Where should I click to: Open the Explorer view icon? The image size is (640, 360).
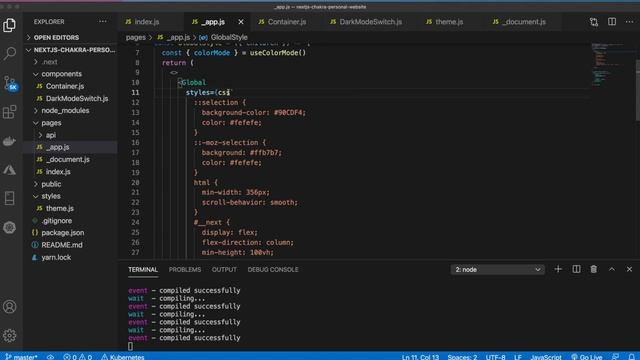(x=9, y=25)
